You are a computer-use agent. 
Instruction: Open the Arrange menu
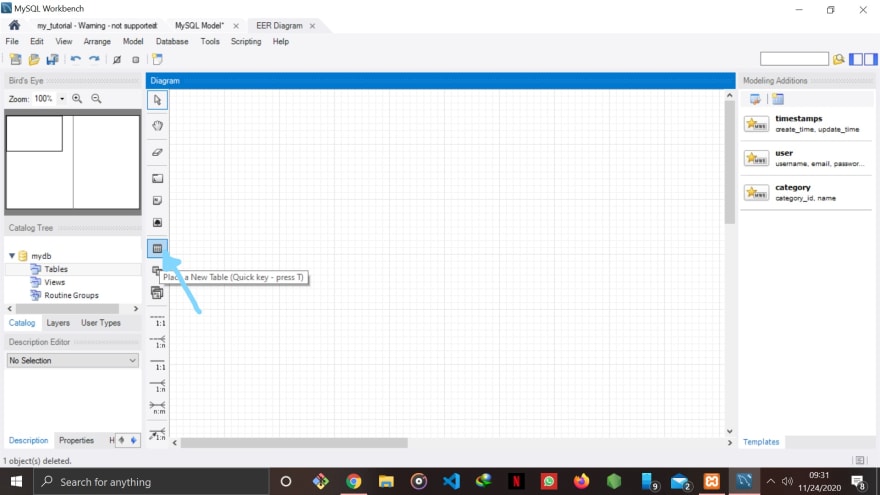click(x=97, y=42)
